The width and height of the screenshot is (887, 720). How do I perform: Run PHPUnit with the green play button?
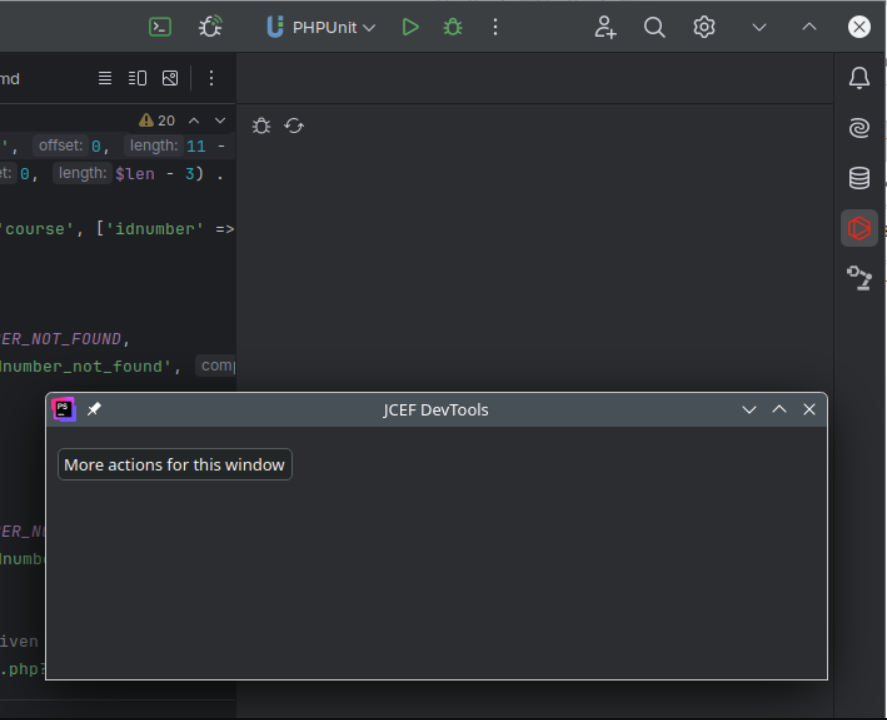click(410, 27)
